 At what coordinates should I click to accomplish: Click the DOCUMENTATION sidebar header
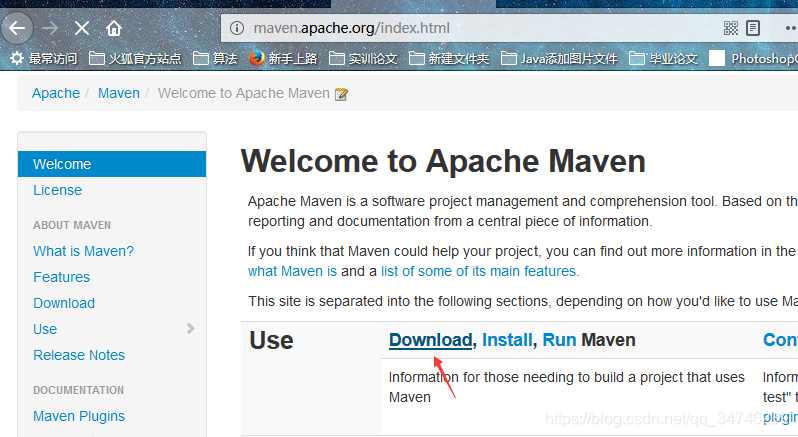tap(78, 390)
